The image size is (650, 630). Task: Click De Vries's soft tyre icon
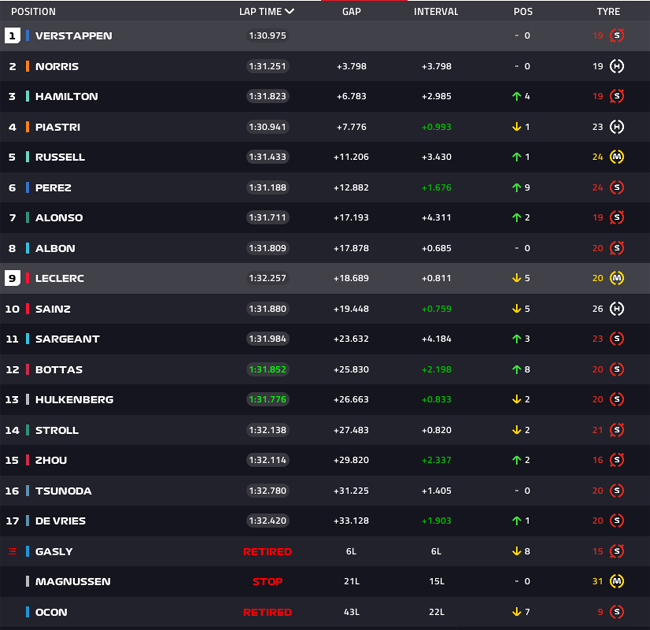[617, 521]
